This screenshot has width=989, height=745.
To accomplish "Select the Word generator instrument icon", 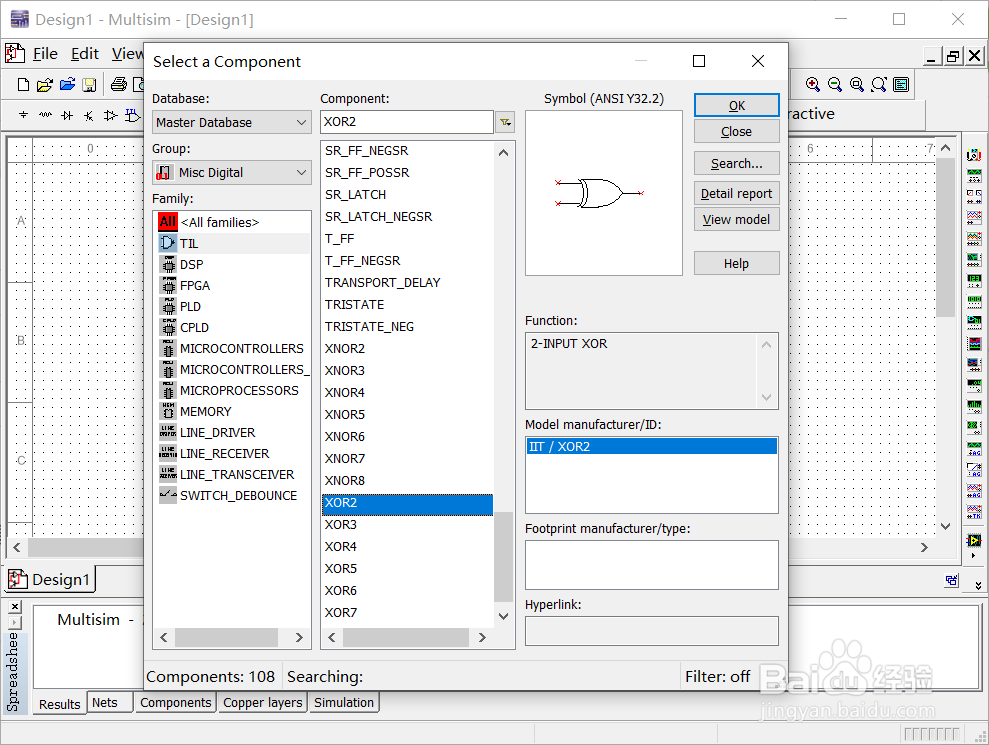I will coord(974,301).
